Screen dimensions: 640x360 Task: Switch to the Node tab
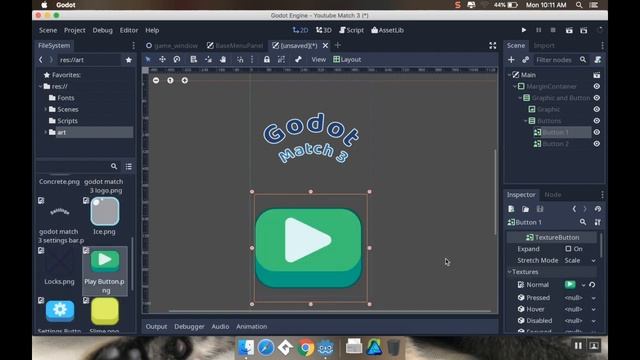pyautogui.click(x=553, y=195)
